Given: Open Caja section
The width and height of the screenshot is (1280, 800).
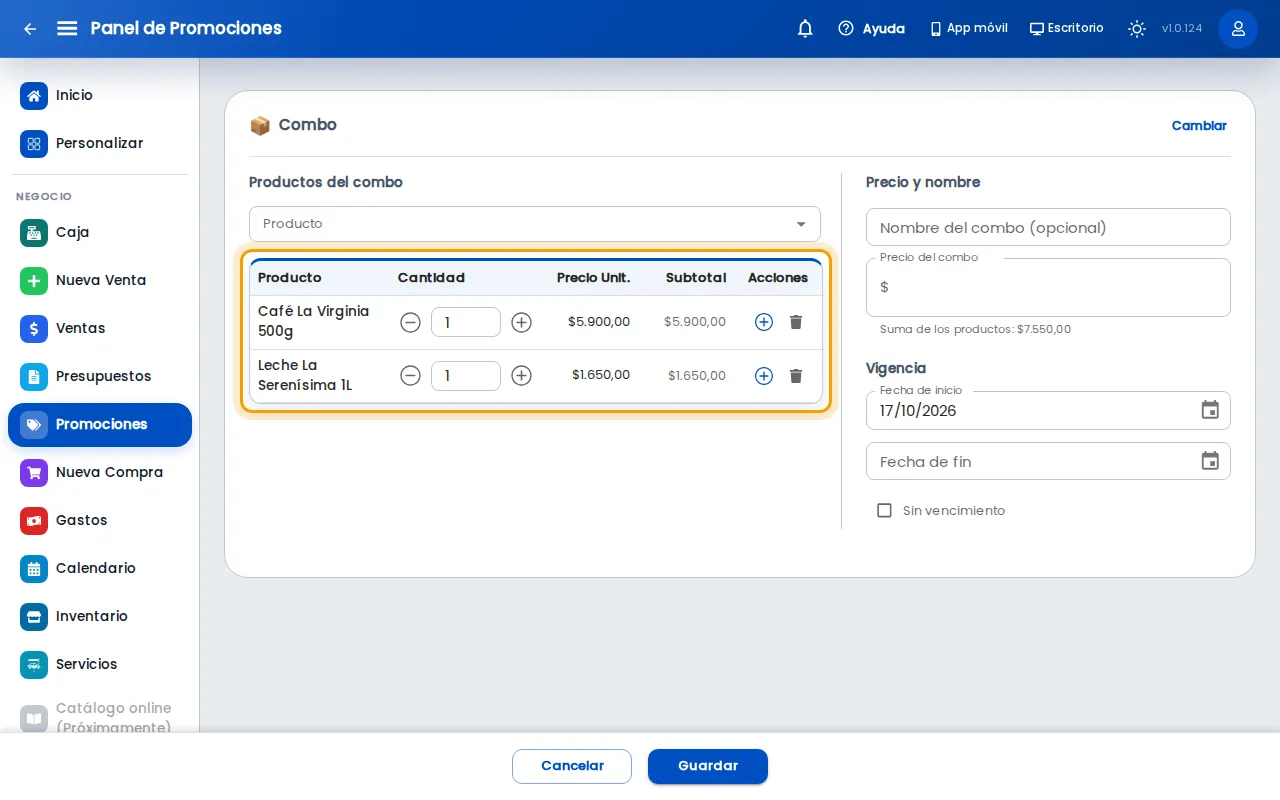Looking at the screenshot, I should [100, 233].
